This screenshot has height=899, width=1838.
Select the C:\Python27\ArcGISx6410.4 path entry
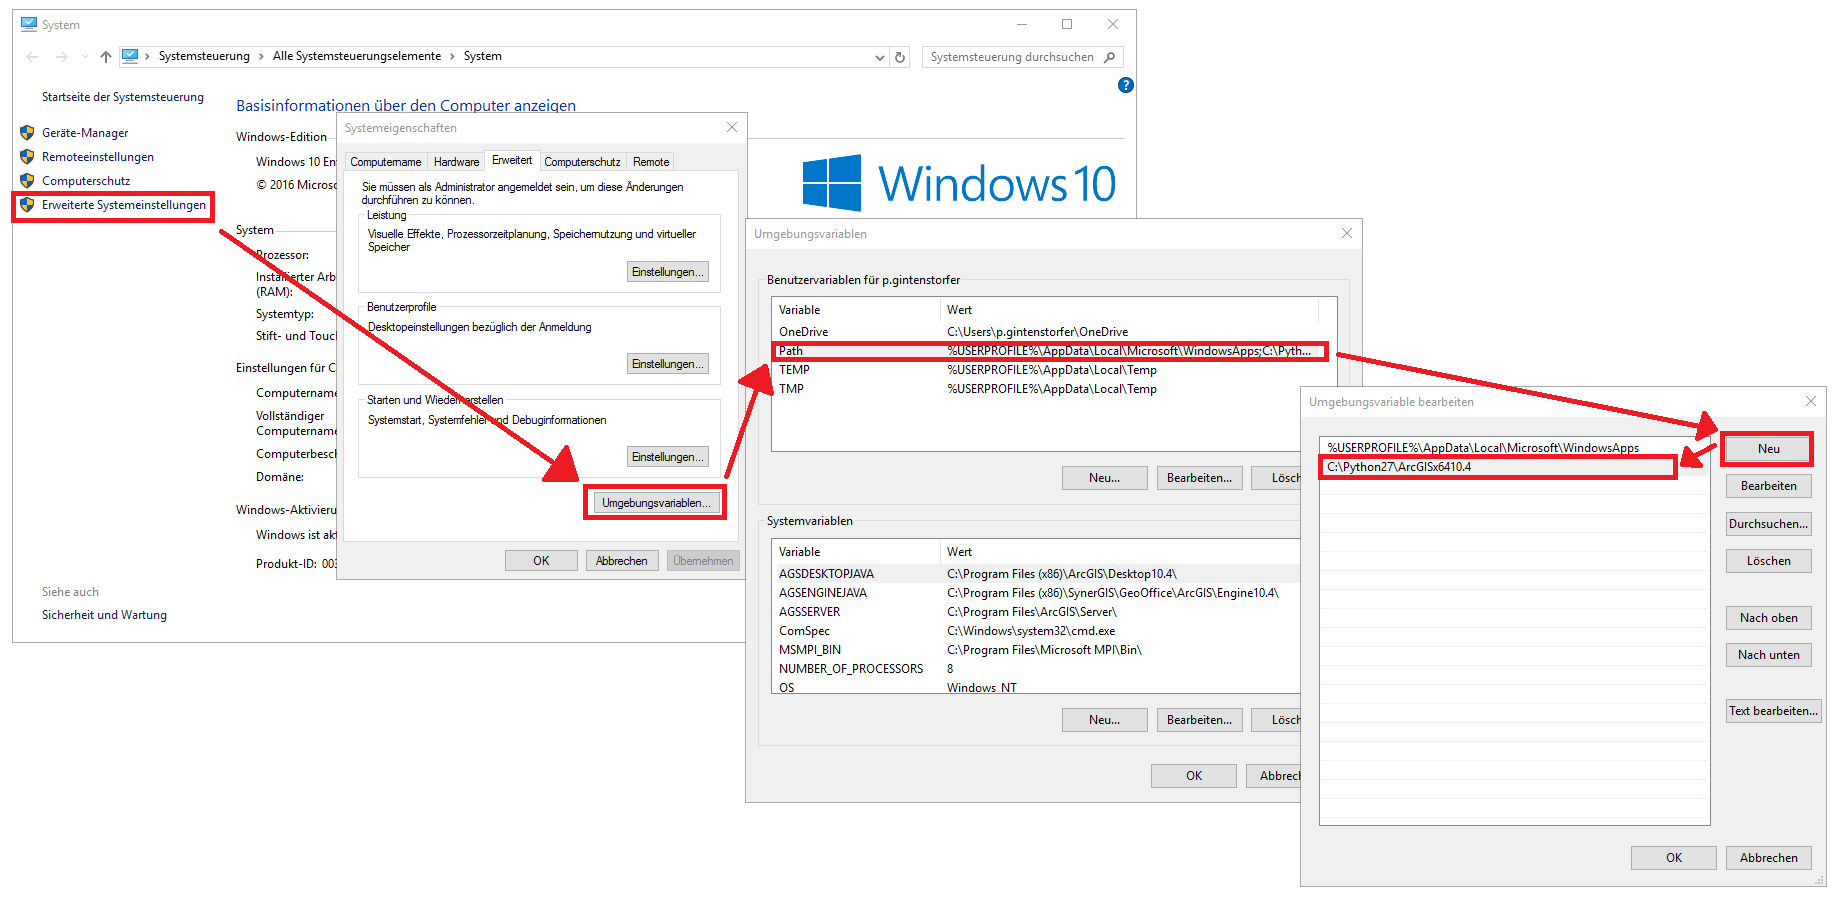(1514, 467)
